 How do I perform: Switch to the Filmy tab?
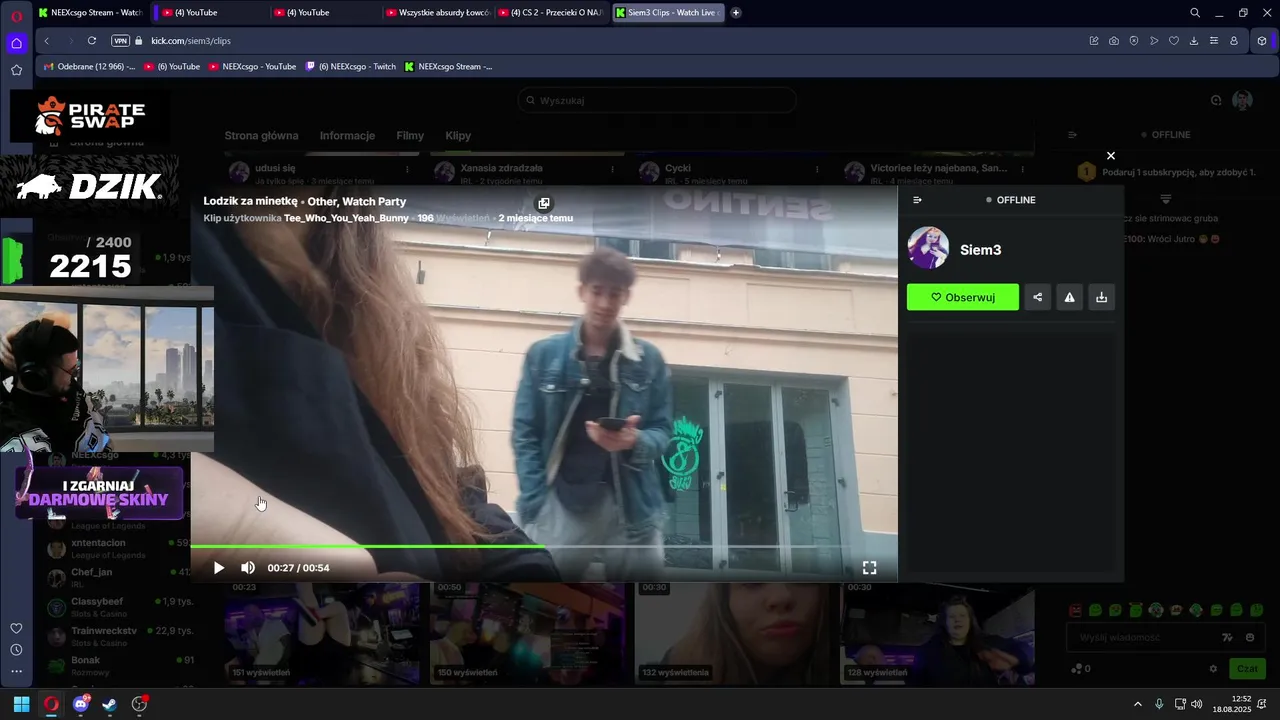(410, 136)
